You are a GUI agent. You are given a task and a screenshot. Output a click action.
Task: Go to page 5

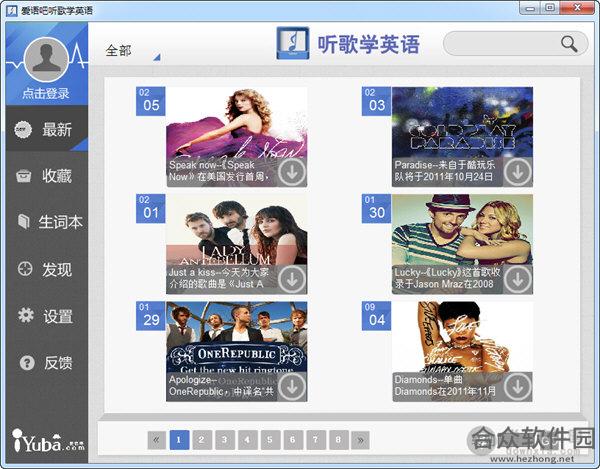click(x=270, y=440)
